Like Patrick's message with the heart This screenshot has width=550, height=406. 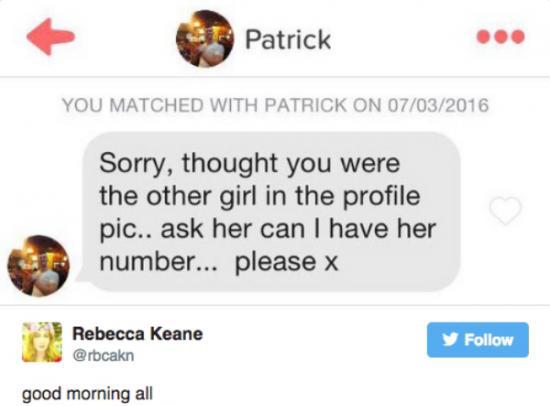pyautogui.click(x=505, y=210)
